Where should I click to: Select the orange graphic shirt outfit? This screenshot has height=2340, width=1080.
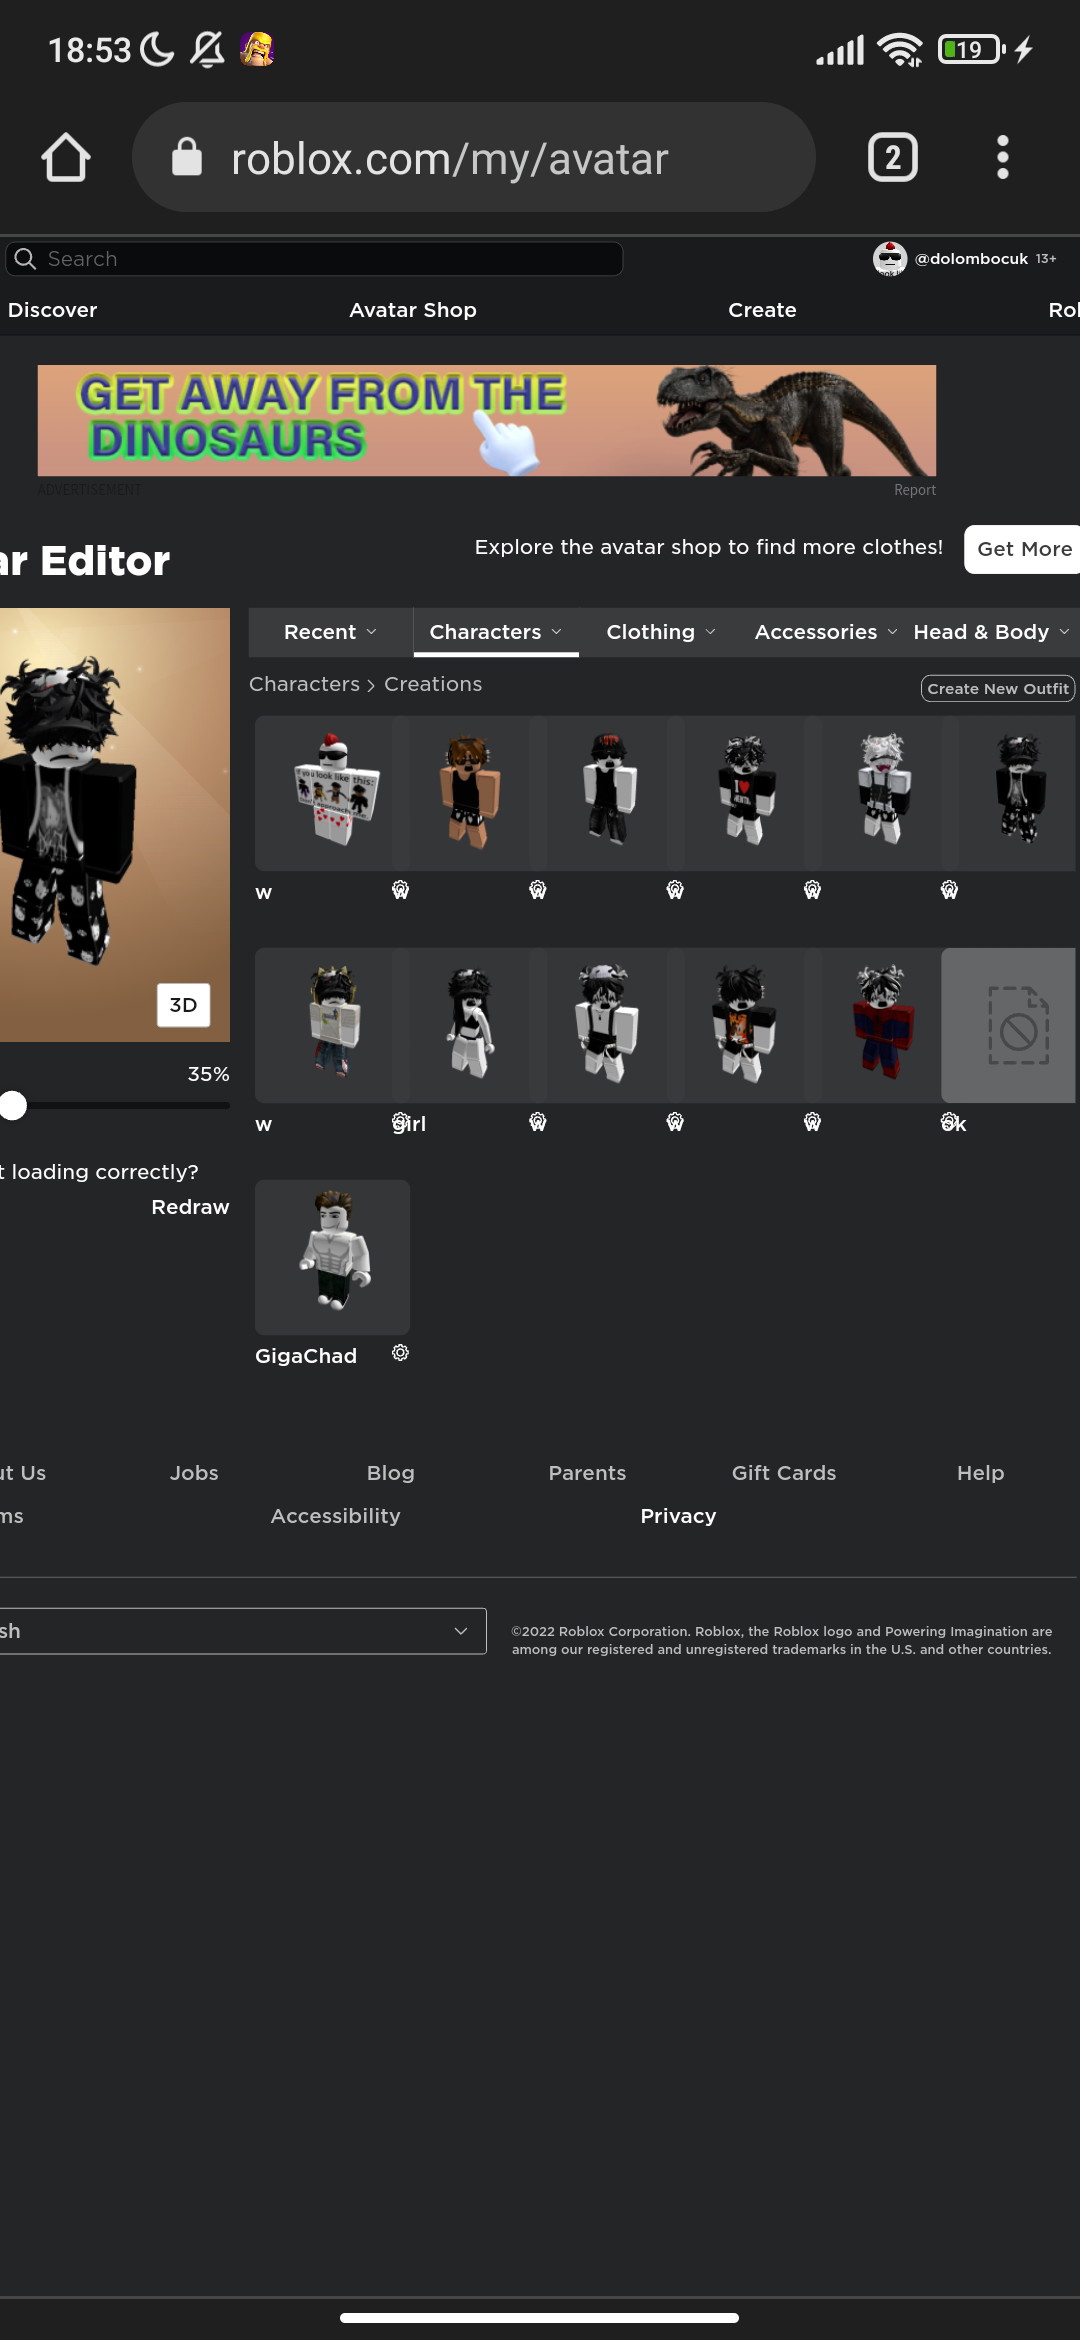[x=744, y=1025]
